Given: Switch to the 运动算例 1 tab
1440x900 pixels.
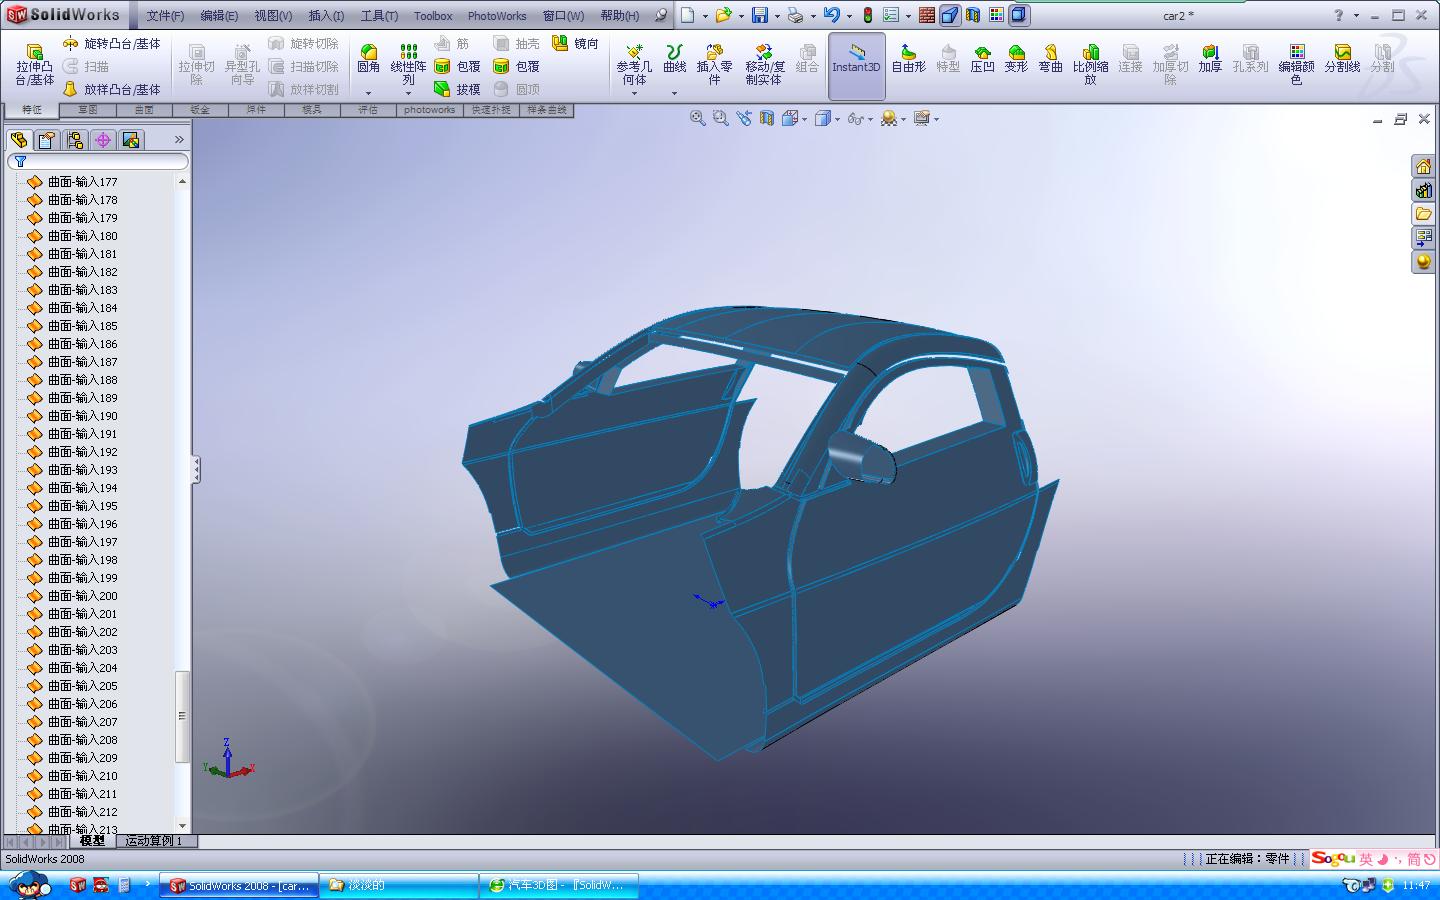Looking at the screenshot, I should 154,841.
